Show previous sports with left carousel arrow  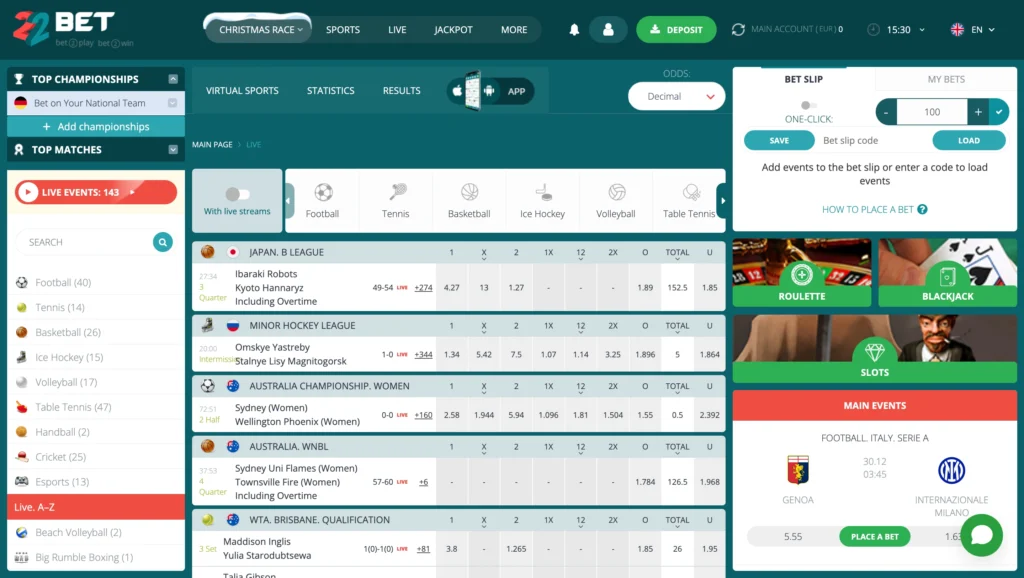(289, 201)
